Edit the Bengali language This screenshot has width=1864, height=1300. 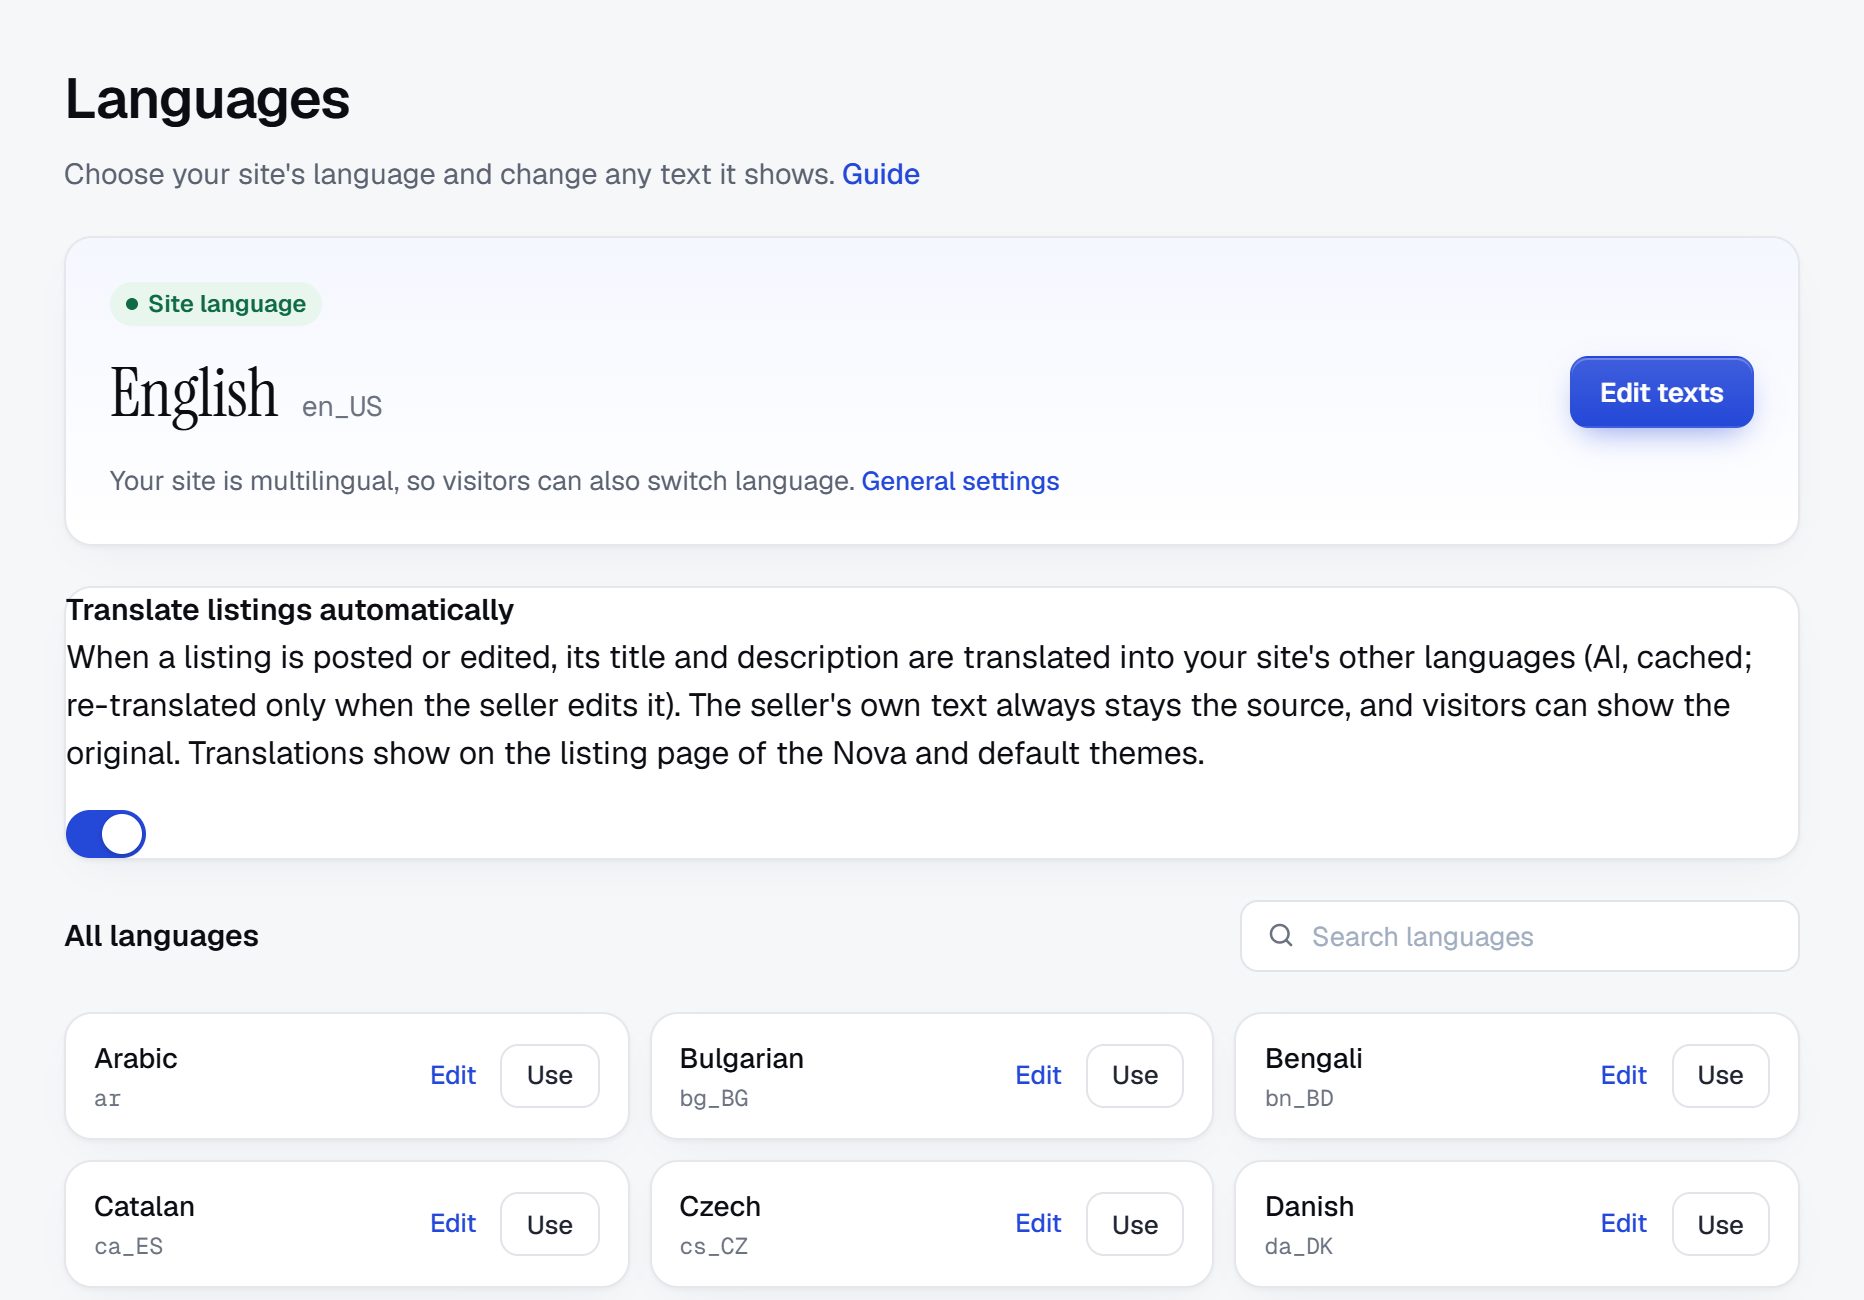(x=1623, y=1075)
